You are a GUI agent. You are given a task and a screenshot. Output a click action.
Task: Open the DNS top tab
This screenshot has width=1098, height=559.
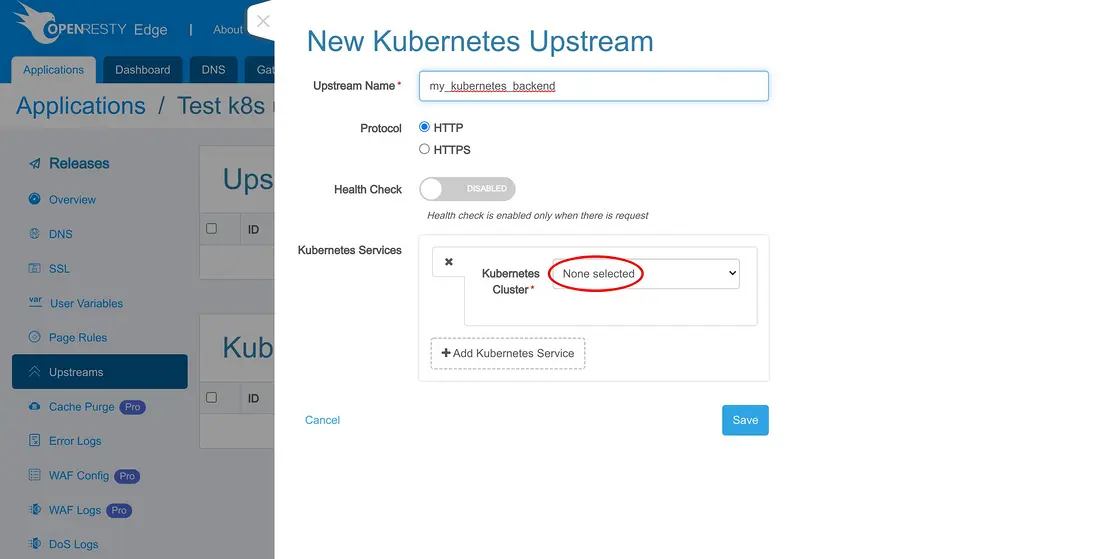(213, 70)
